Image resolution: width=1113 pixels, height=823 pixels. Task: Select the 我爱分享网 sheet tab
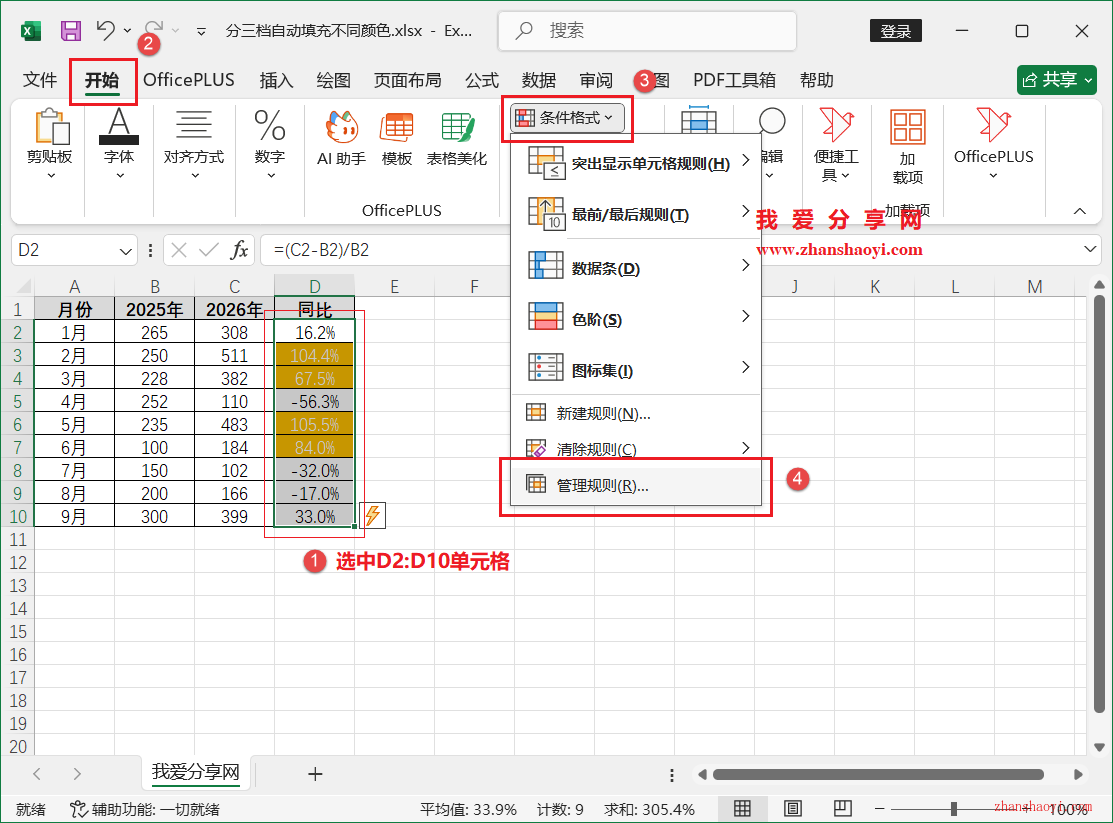[196, 772]
